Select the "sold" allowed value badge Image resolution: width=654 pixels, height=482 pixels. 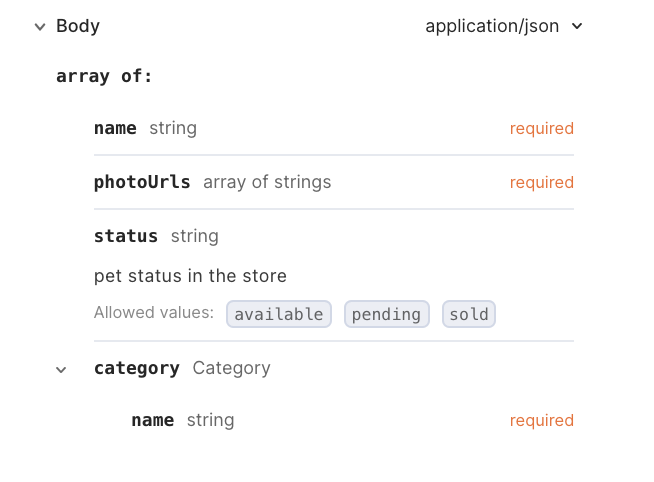[468, 314]
